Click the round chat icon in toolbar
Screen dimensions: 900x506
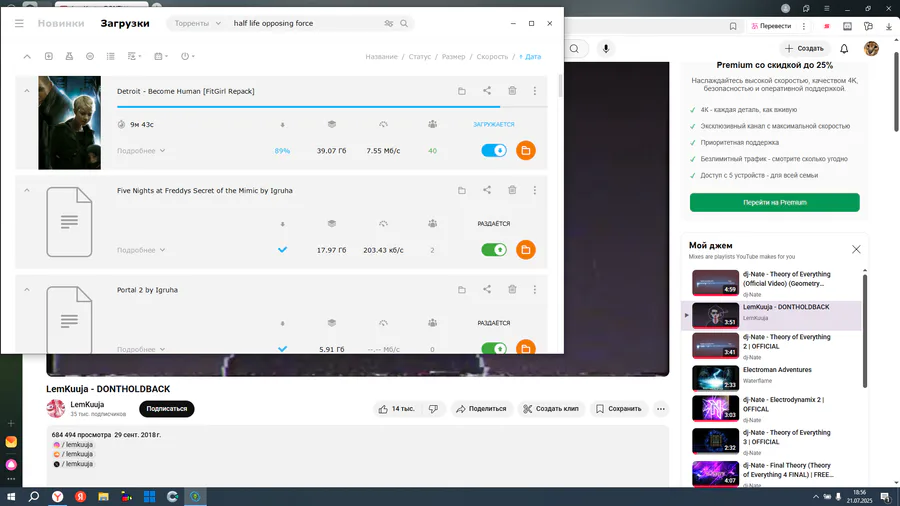click(90, 56)
